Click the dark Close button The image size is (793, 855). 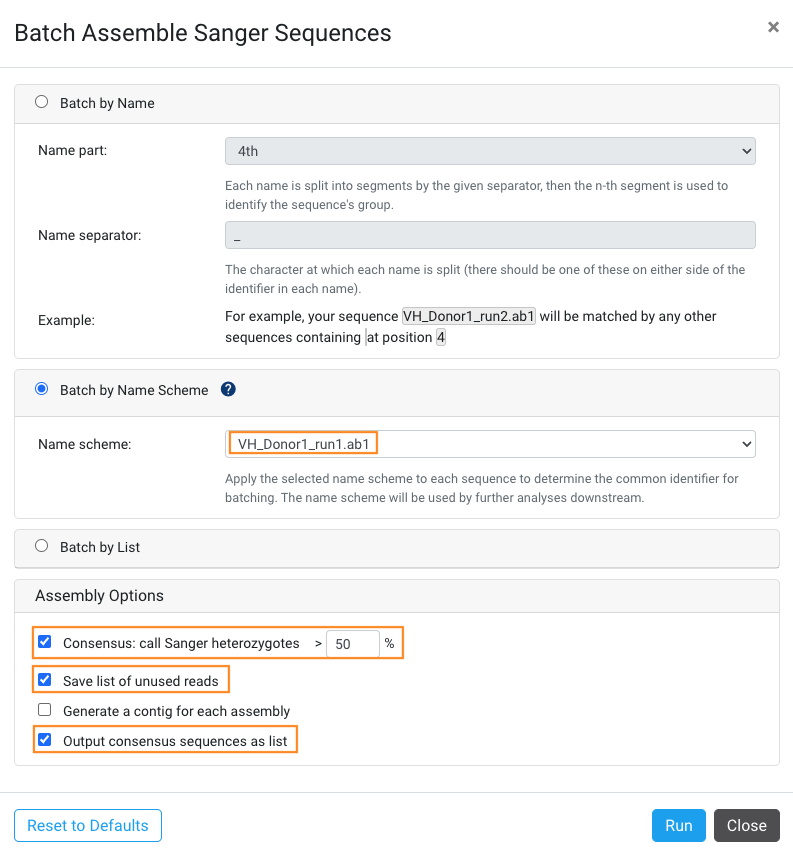click(747, 826)
